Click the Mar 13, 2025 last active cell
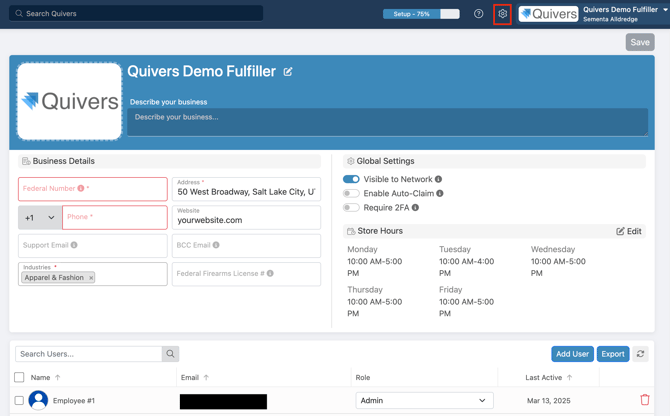The height and width of the screenshot is (416, 670). (549, 401)
